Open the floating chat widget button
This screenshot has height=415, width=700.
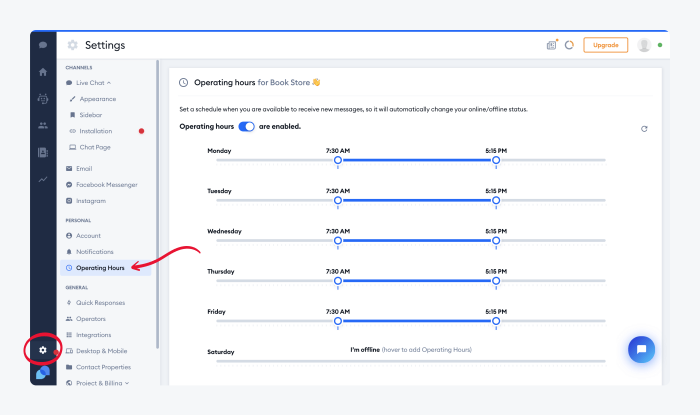pos(642,349)
